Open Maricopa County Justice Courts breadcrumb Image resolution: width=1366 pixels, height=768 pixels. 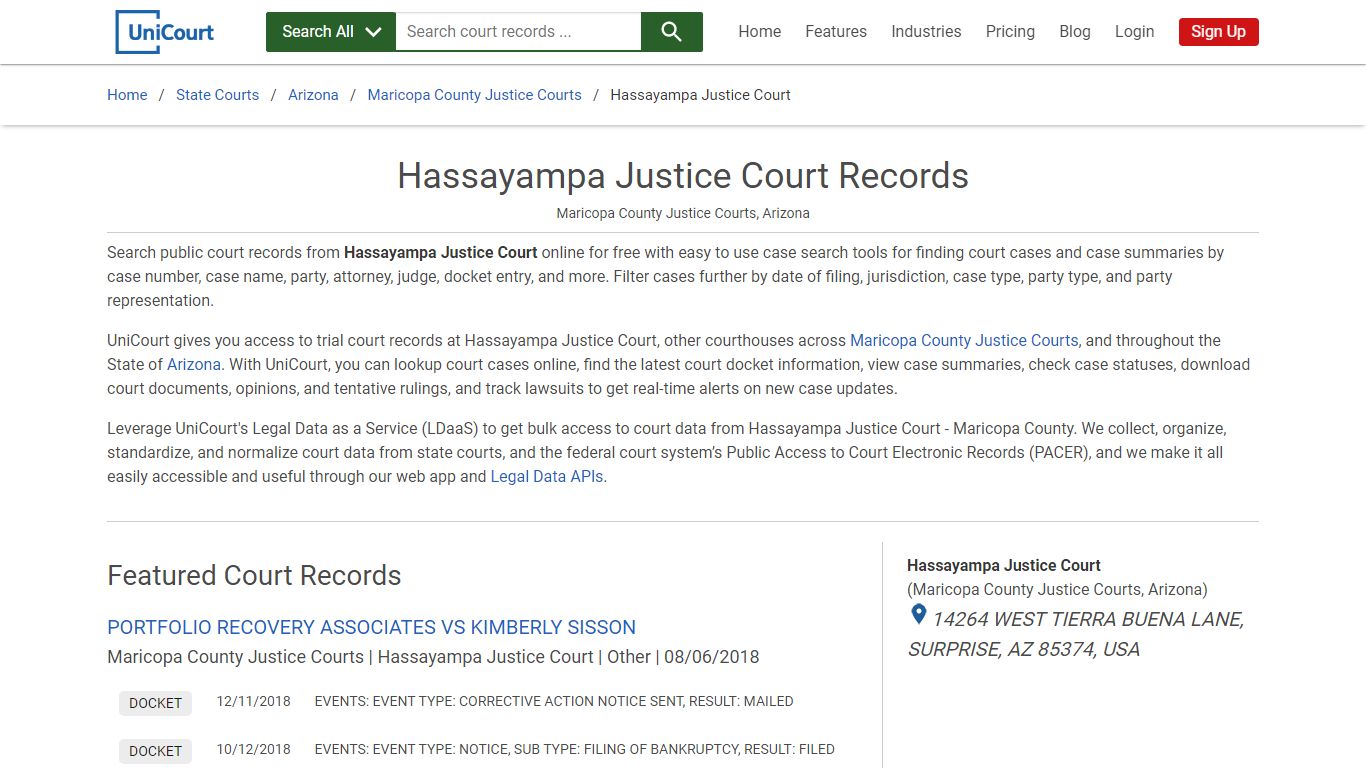[474, 95]
